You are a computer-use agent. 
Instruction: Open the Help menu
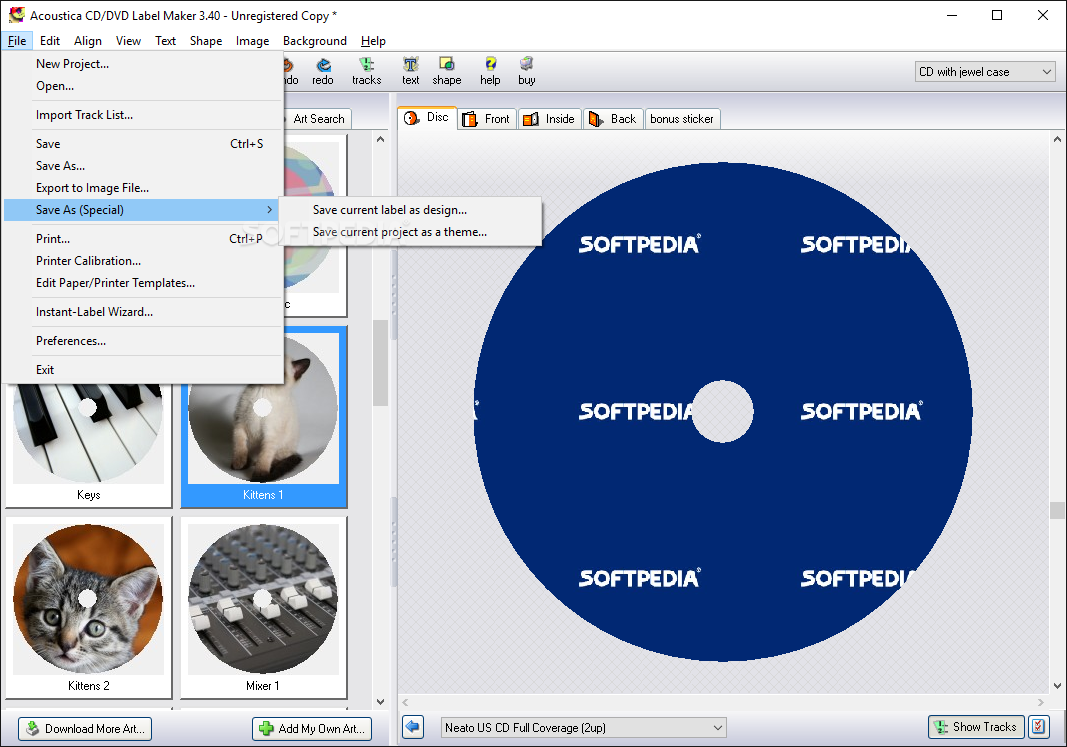click(373, 41)
